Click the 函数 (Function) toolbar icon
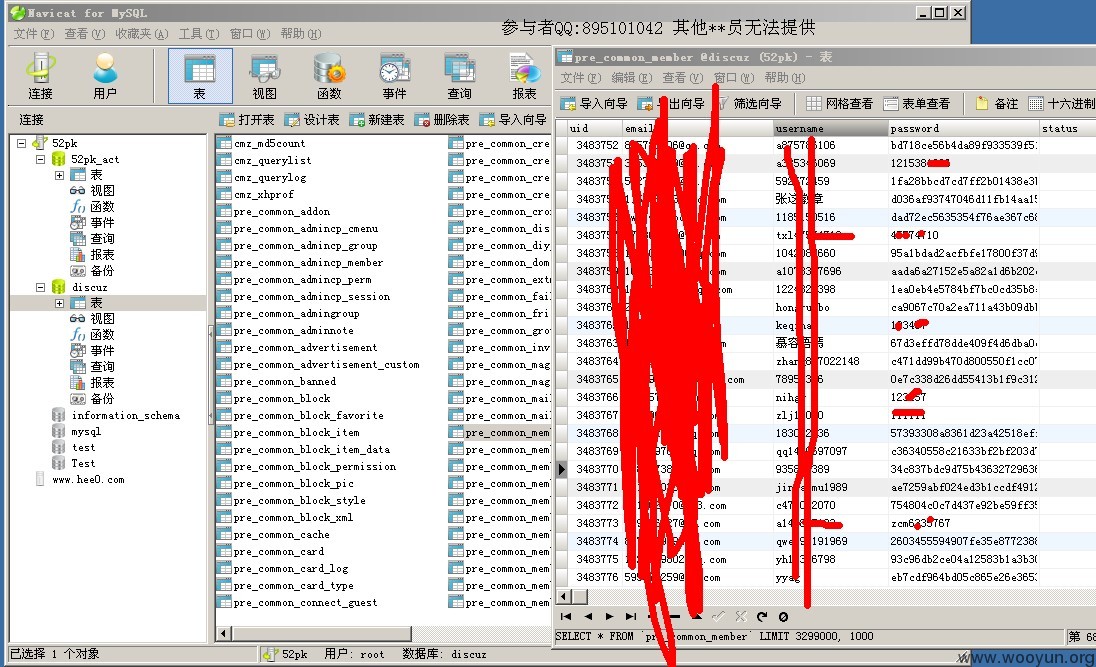The image size is (1096, 667). pos(329,76)
